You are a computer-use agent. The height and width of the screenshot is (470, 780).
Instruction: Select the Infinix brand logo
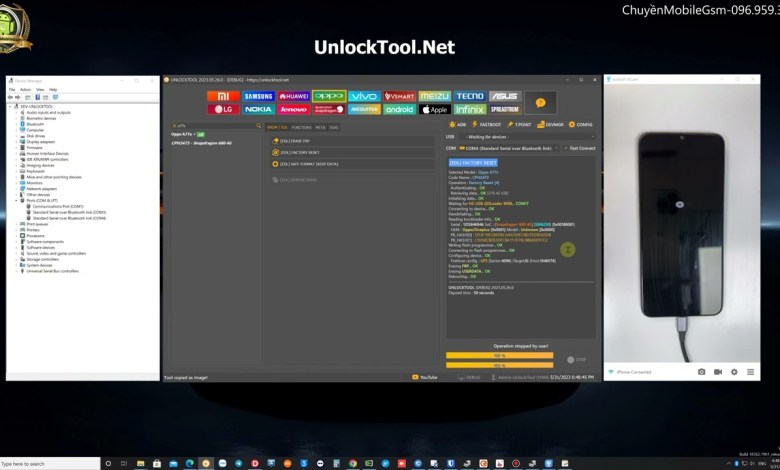(470, 109)
